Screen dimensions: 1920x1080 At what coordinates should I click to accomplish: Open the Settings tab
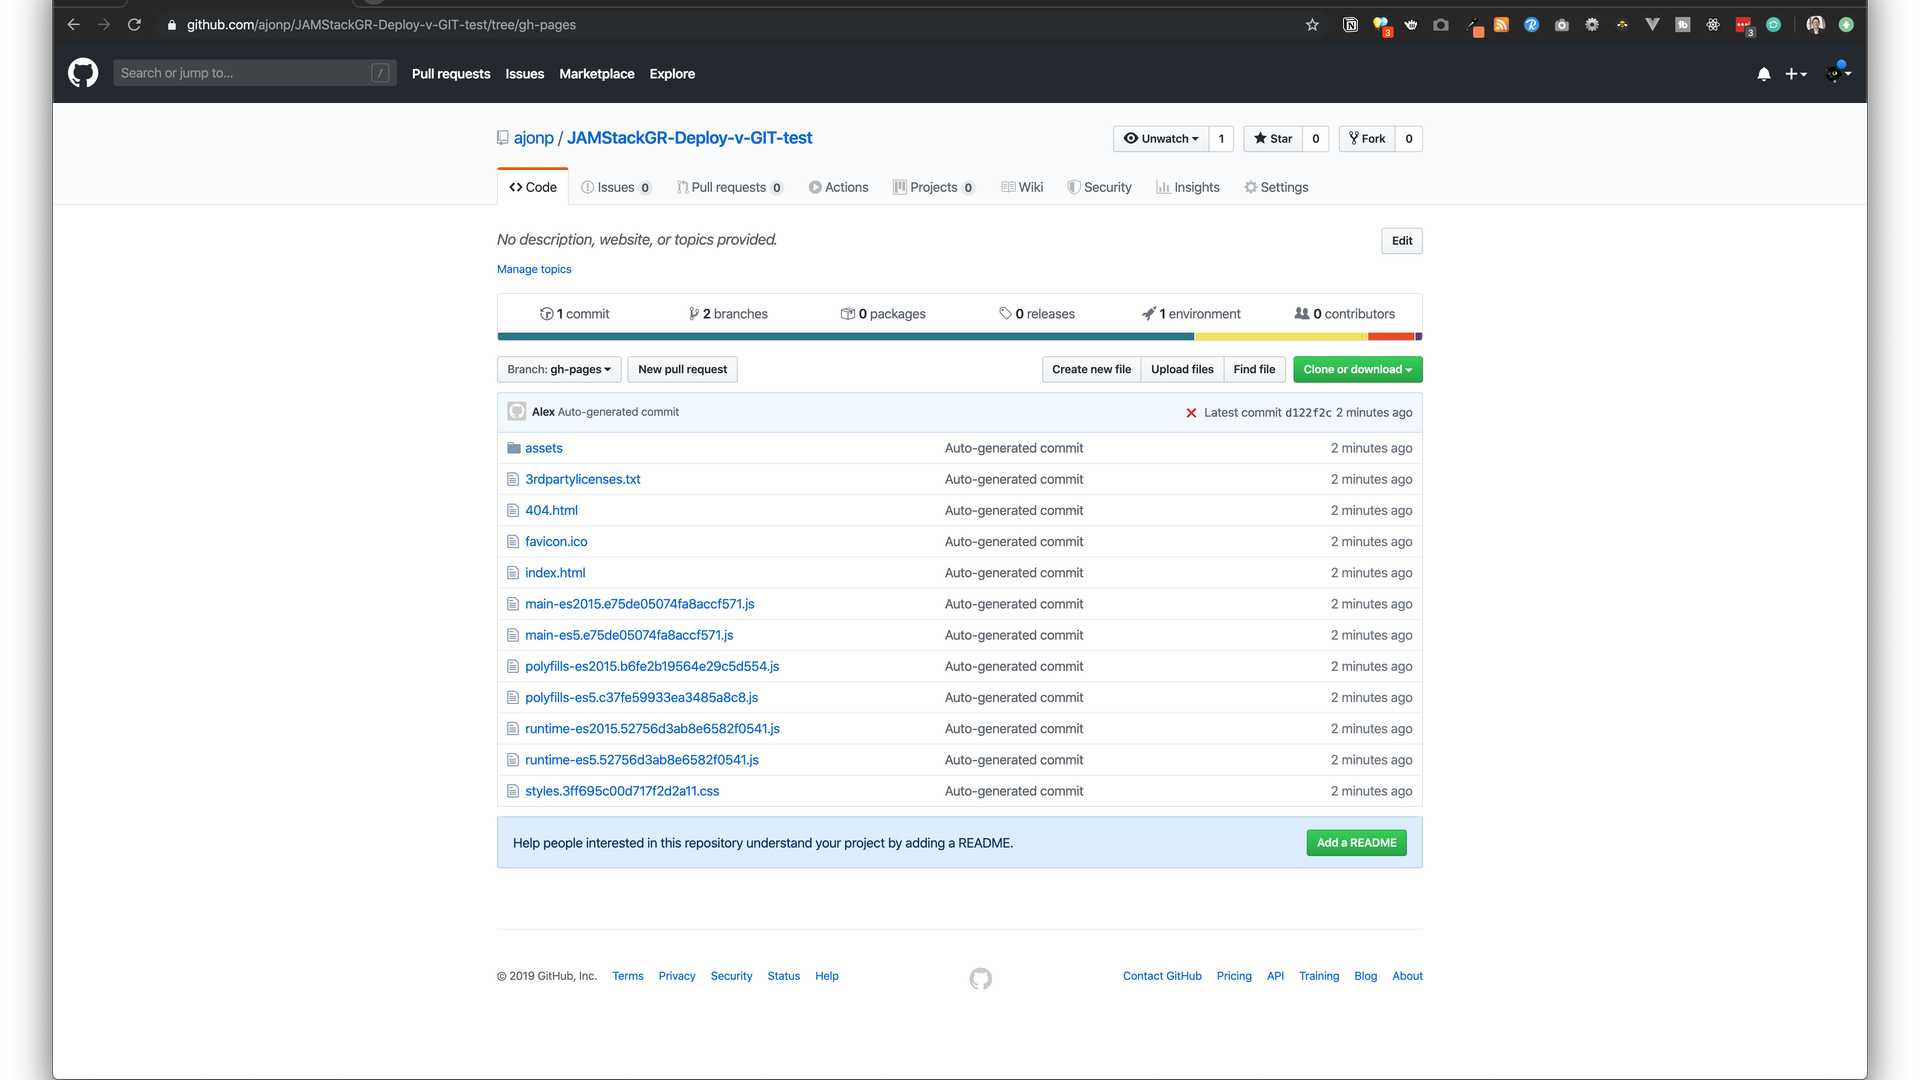1276,187
